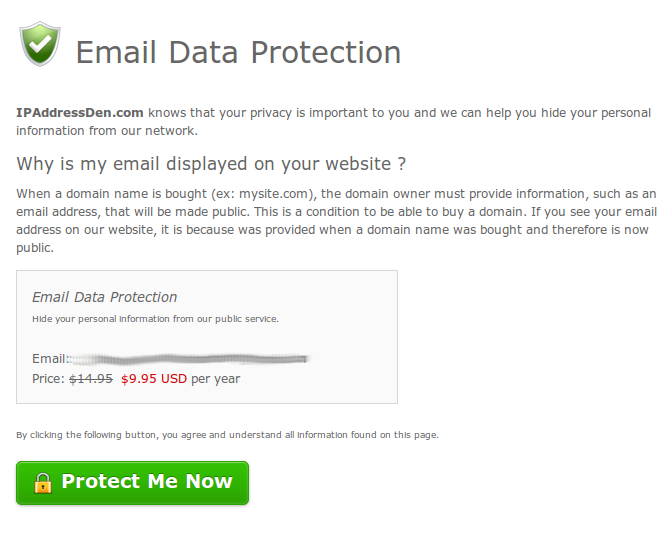Click the padlock icon on the button
This screenshot has width=667, height=539.
(x=43, y=483)
